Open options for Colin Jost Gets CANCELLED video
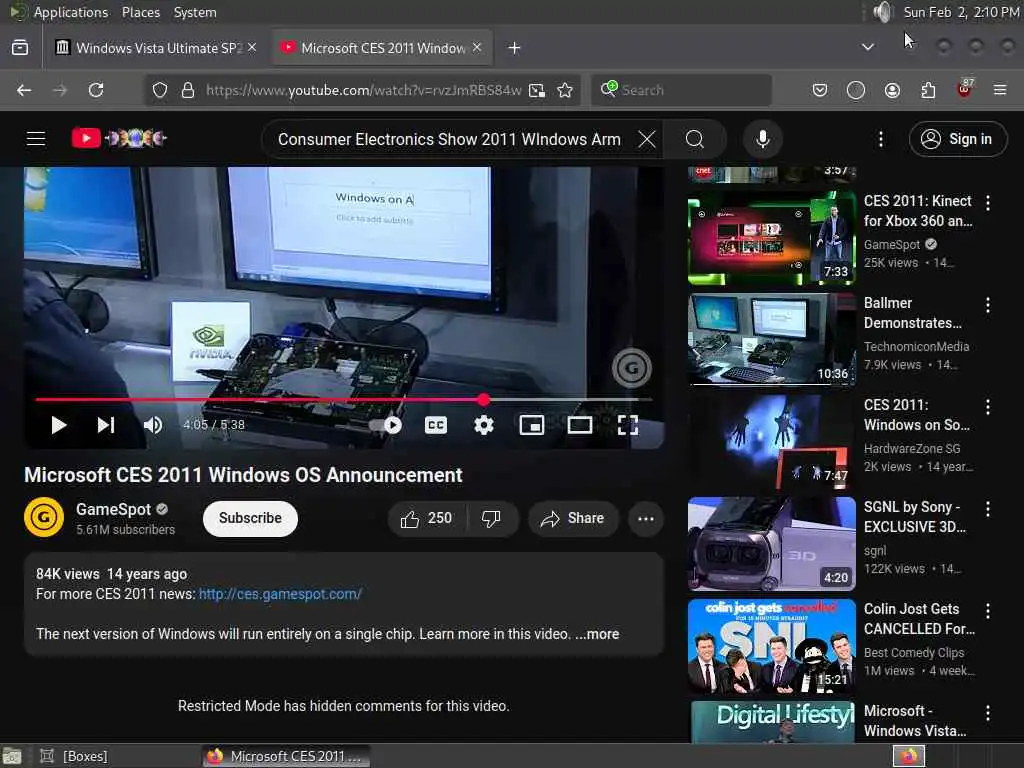Screen dimensions: 1024x768 [x=987, y=611]
